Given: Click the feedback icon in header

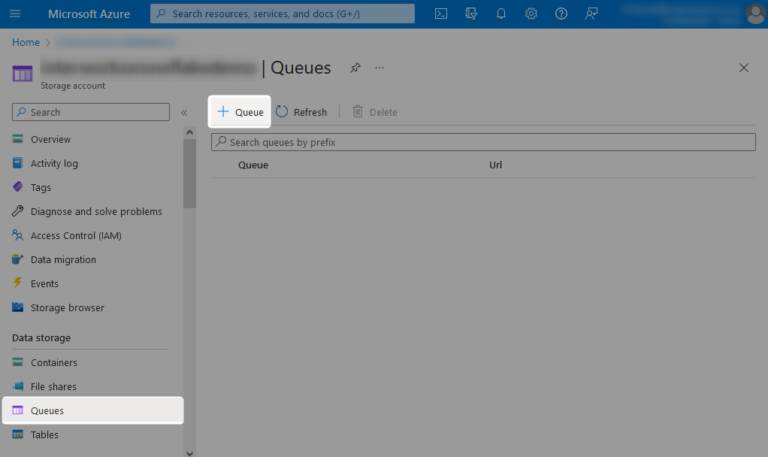Looking at the screenshot, I should pyautogui.click(x=591, y=14).
